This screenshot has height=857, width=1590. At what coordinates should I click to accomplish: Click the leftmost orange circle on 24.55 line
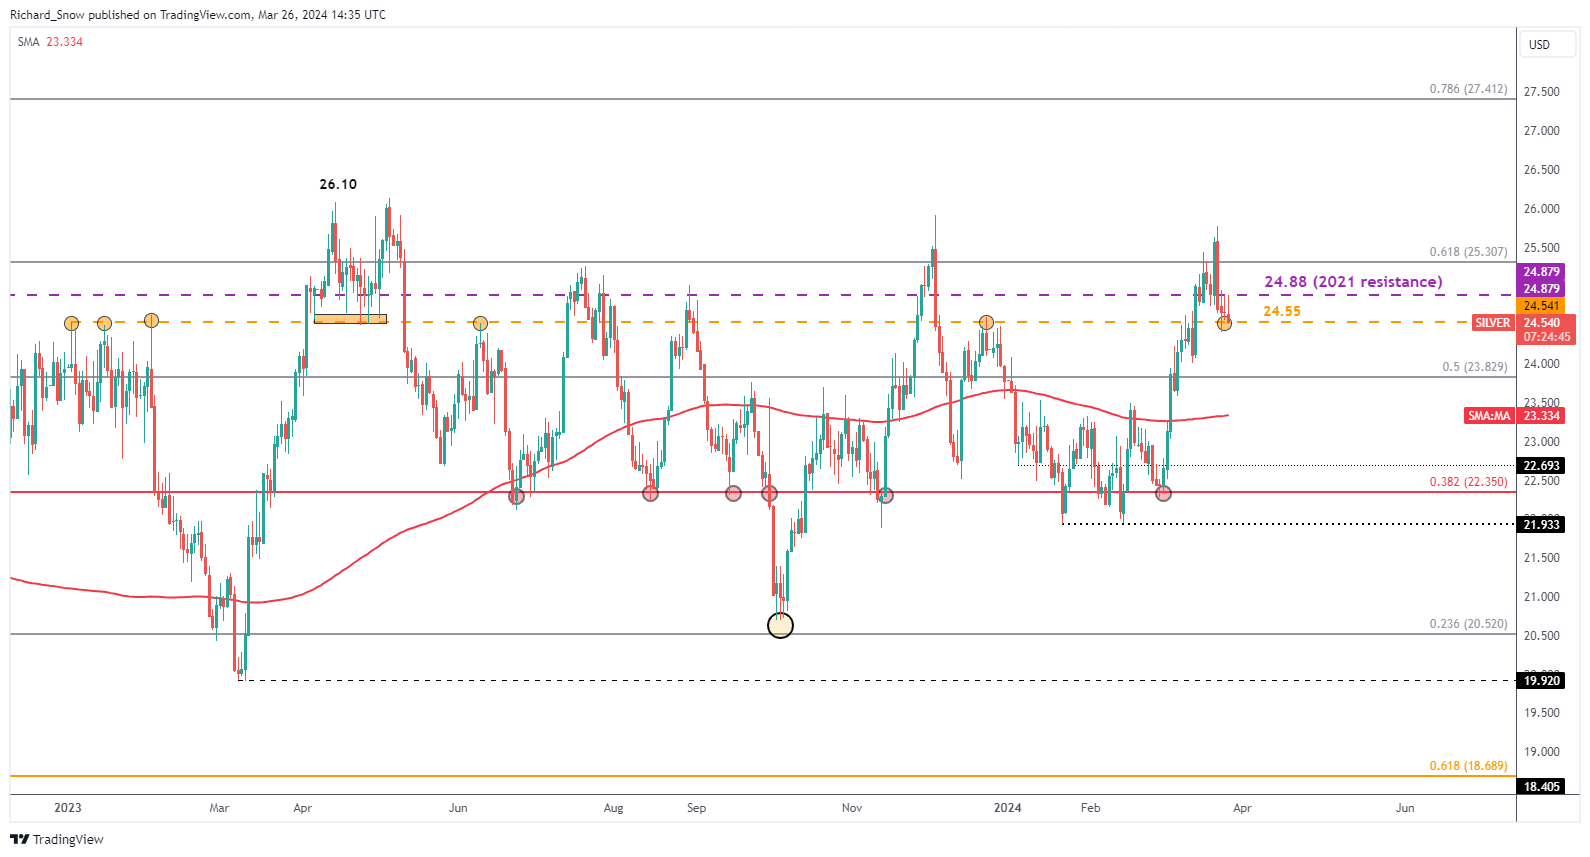click(71, 323)
